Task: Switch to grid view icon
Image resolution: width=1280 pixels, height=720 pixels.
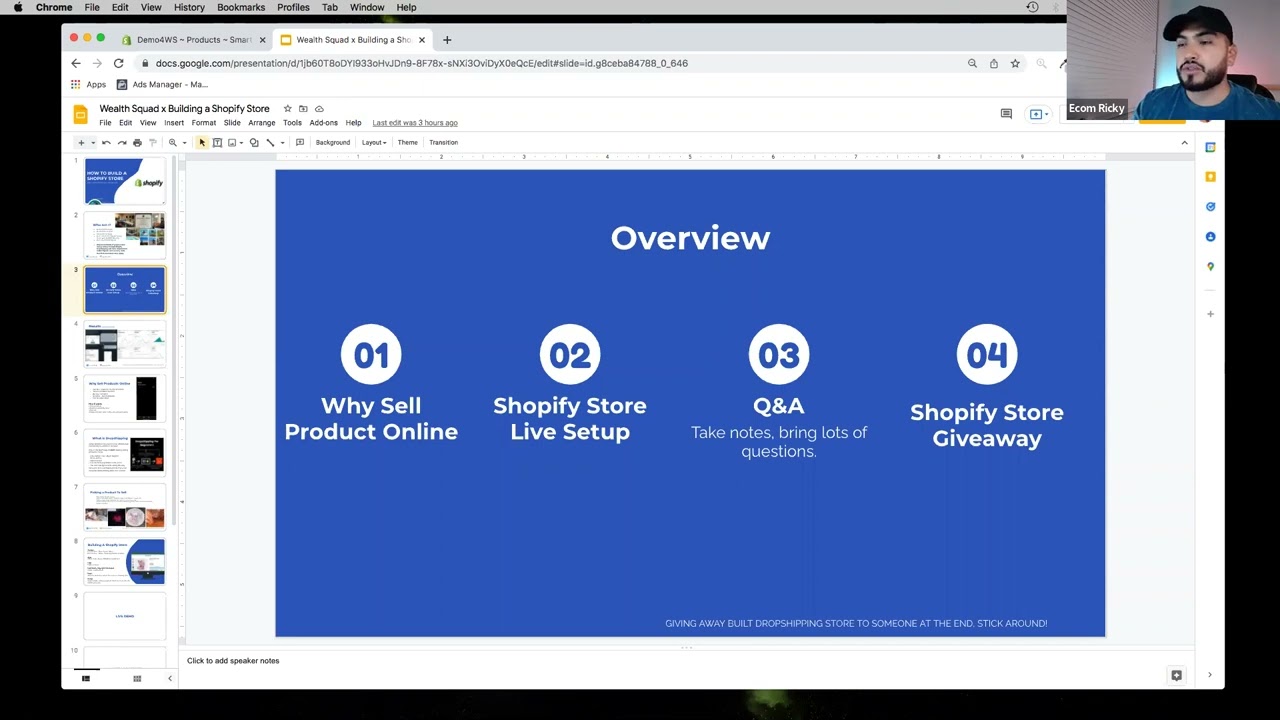Action: pos(137,679)
